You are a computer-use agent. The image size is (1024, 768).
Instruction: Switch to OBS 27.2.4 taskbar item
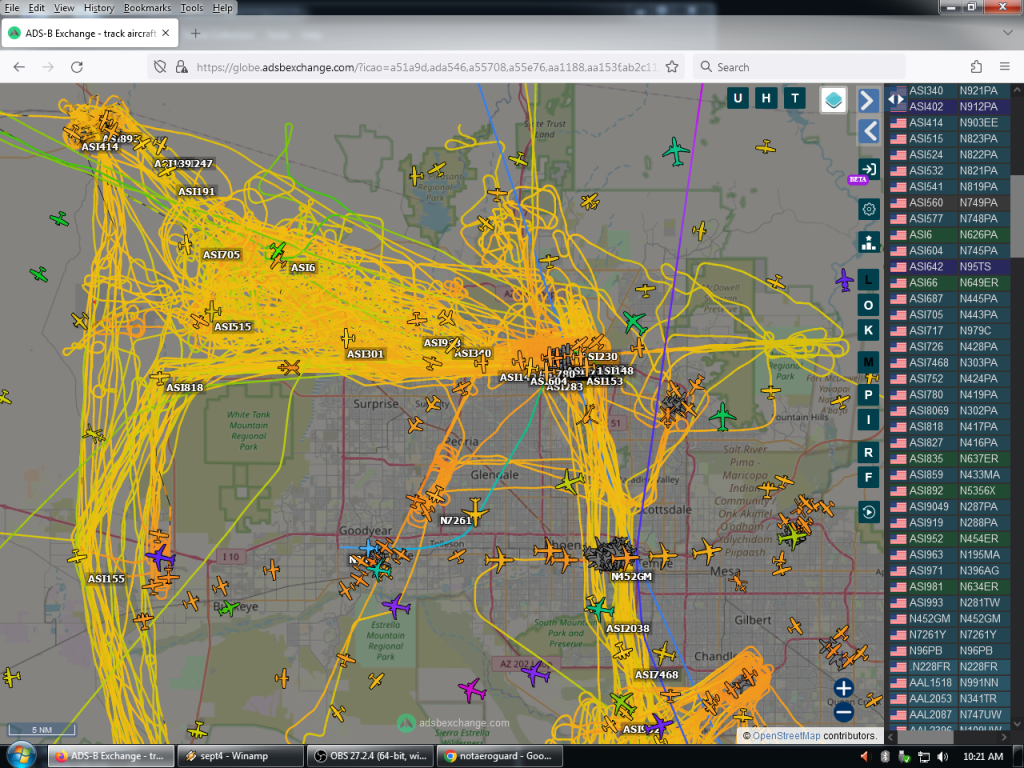coord(370,756)
